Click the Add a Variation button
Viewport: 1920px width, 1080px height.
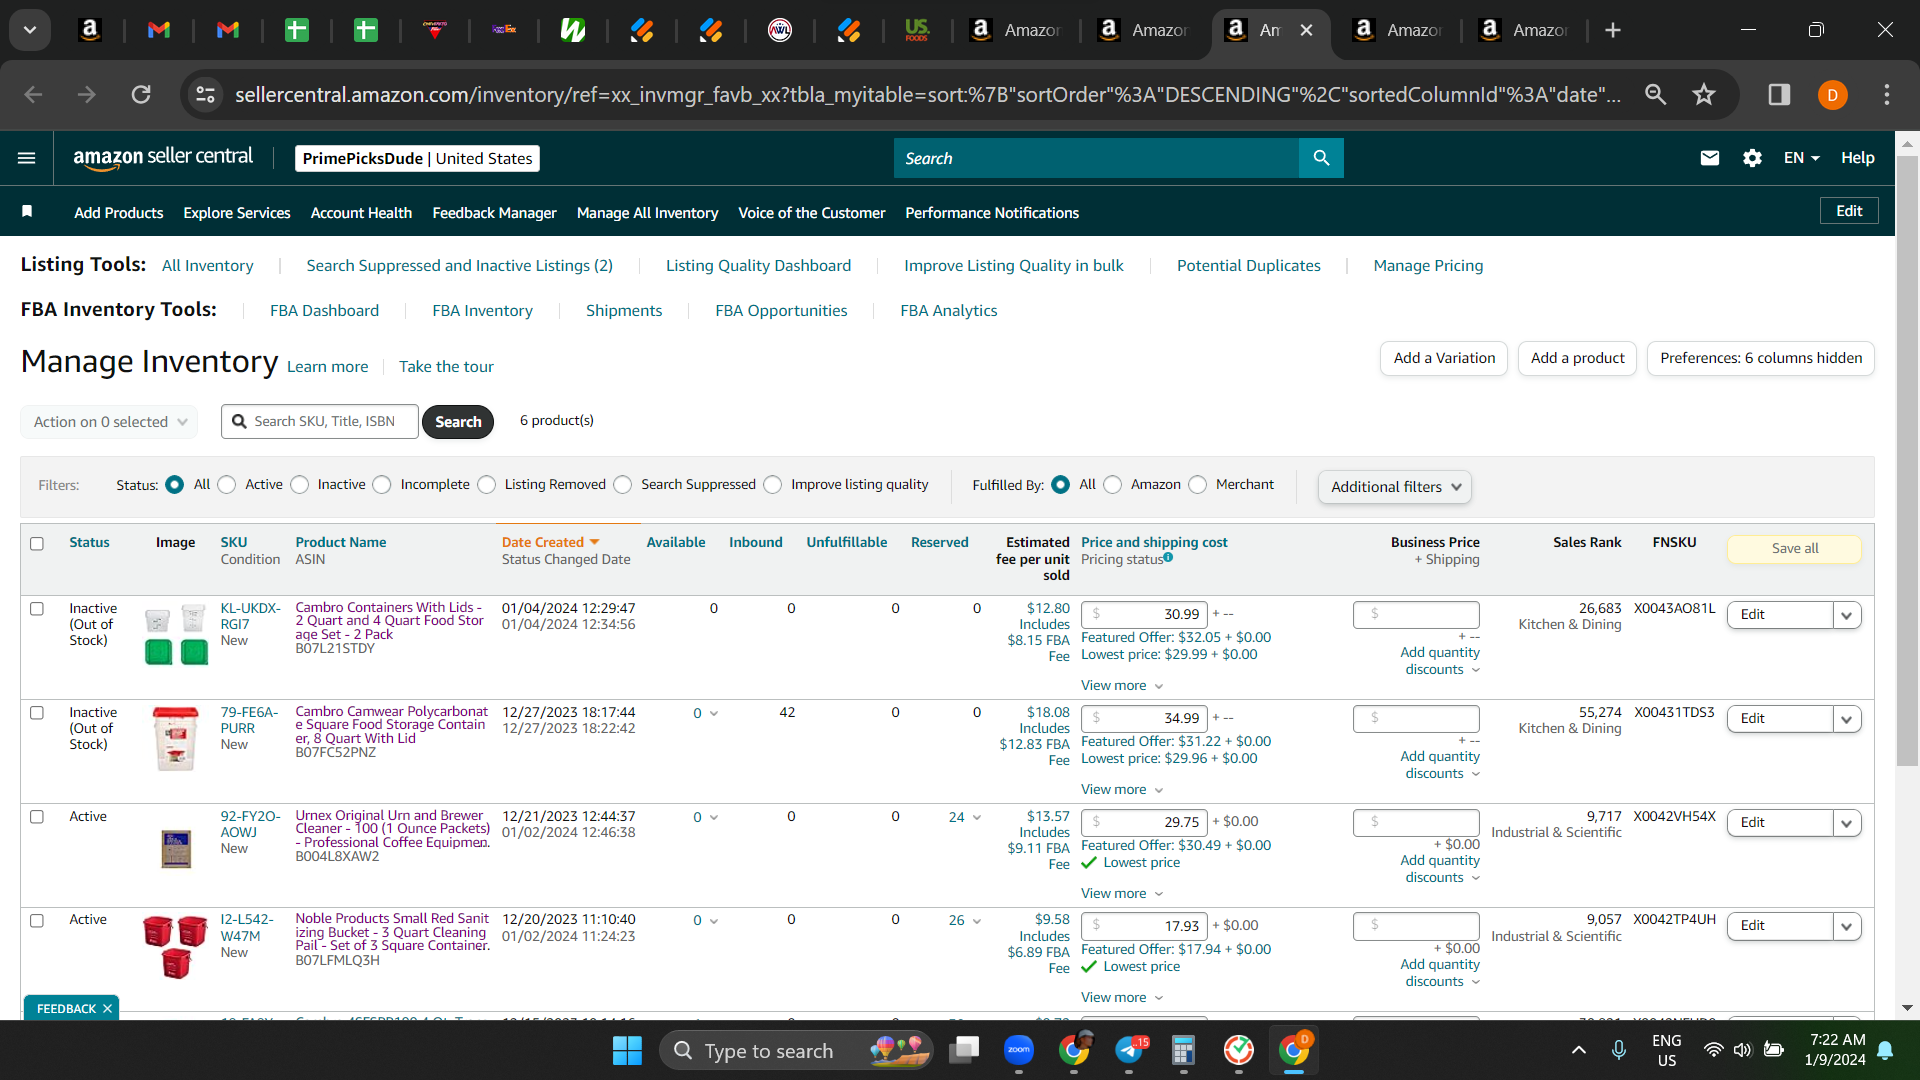pos(1444,358)
